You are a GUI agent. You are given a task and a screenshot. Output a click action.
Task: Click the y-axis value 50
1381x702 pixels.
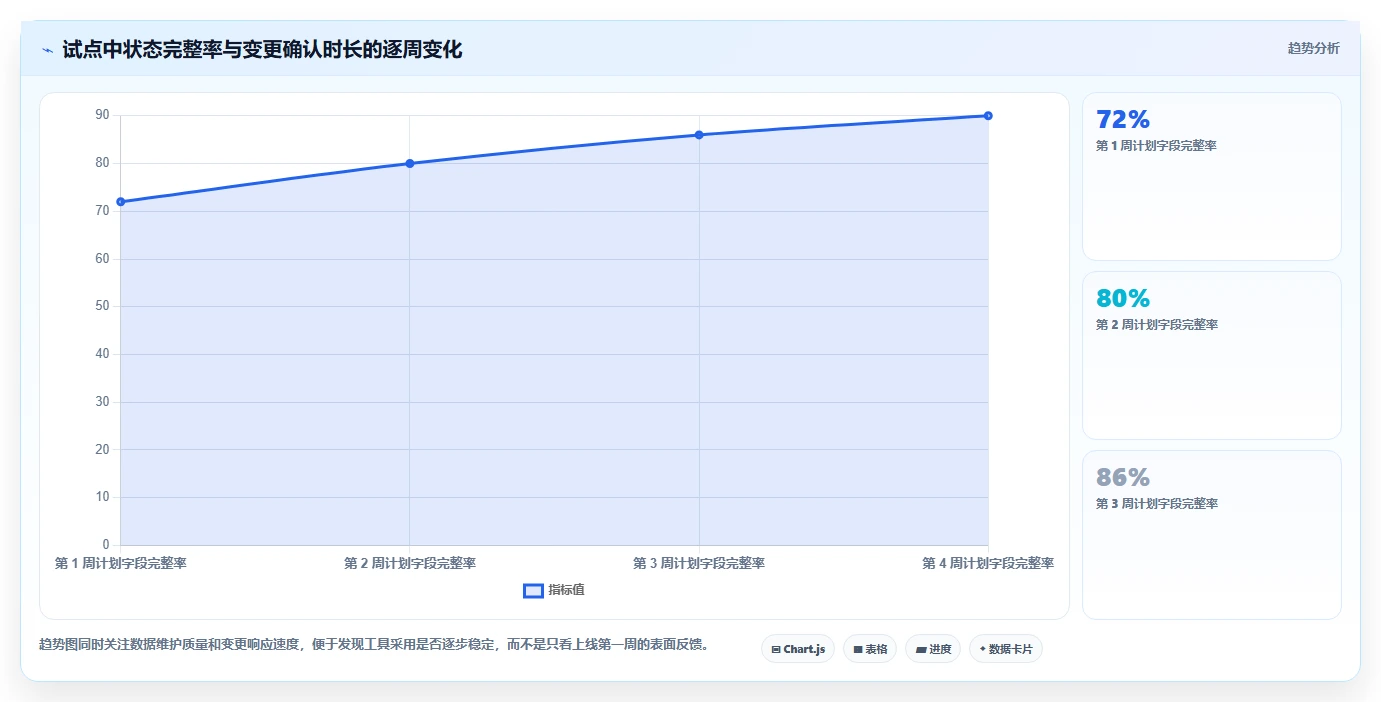102,306
